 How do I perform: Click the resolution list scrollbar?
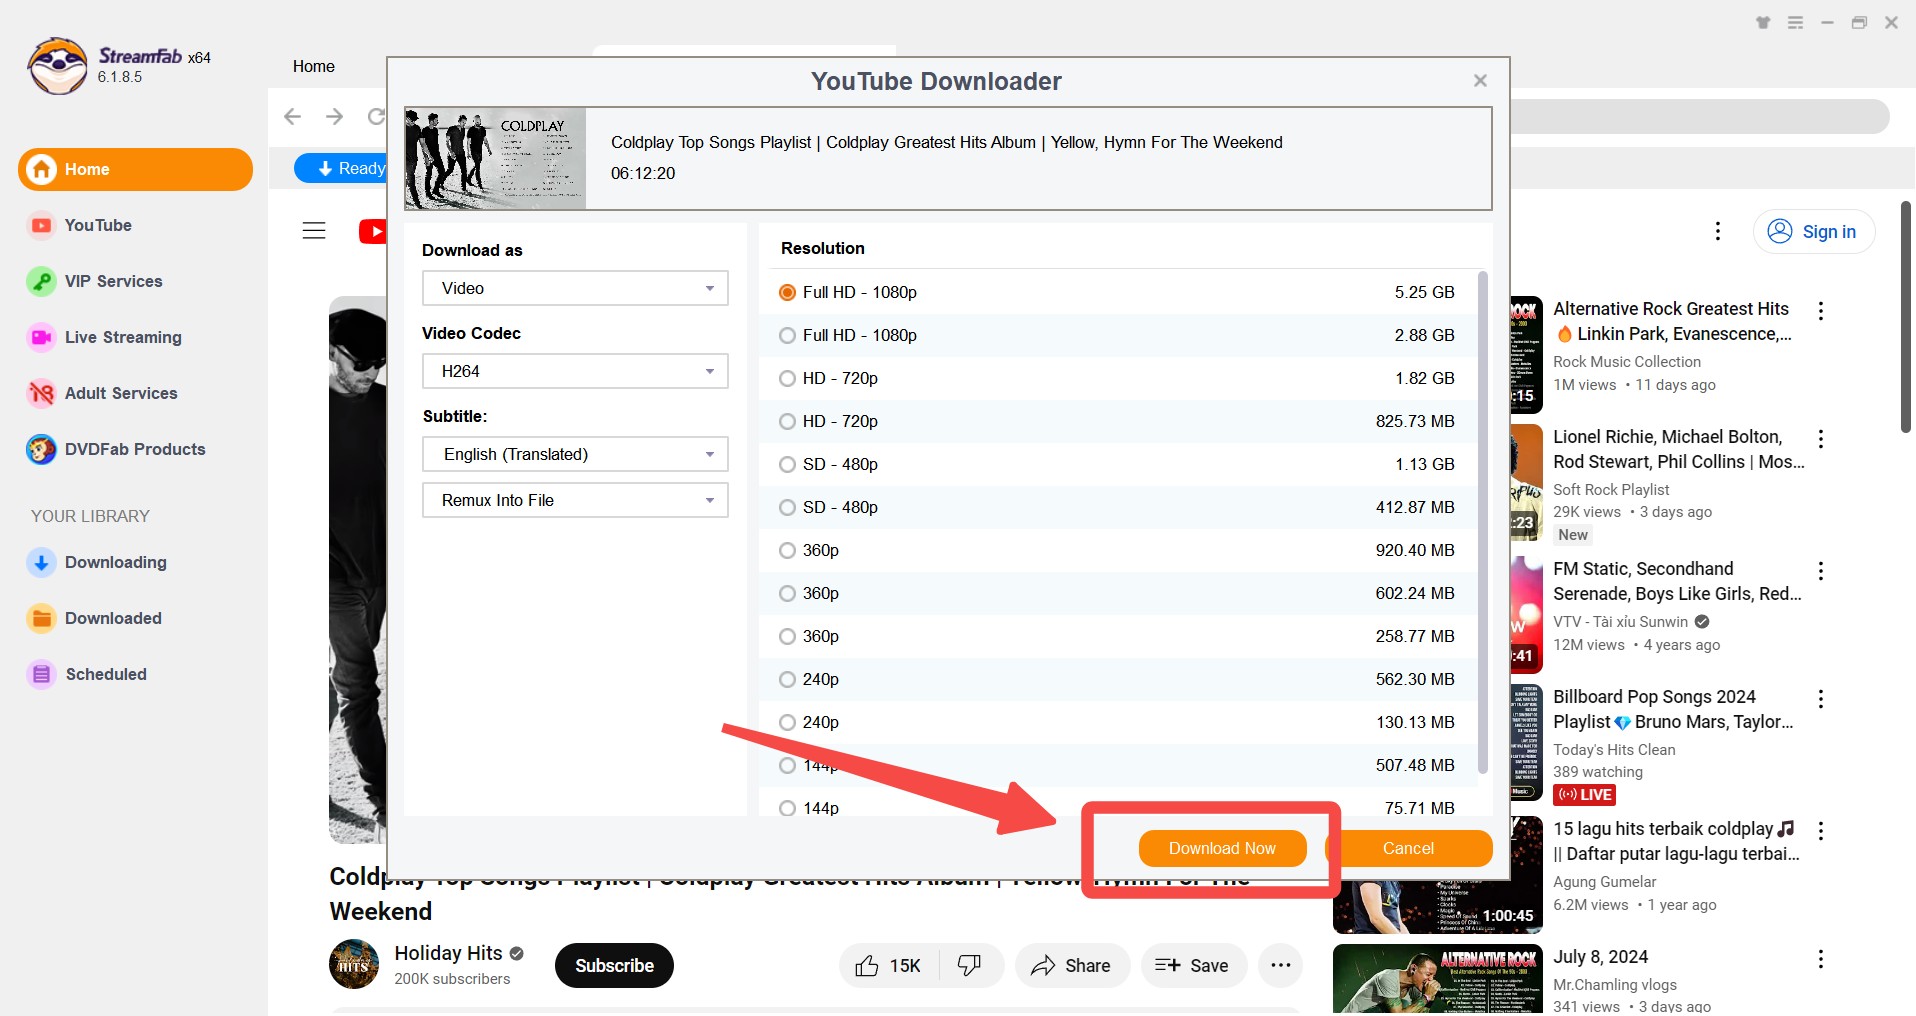(x=1483, y=520)
